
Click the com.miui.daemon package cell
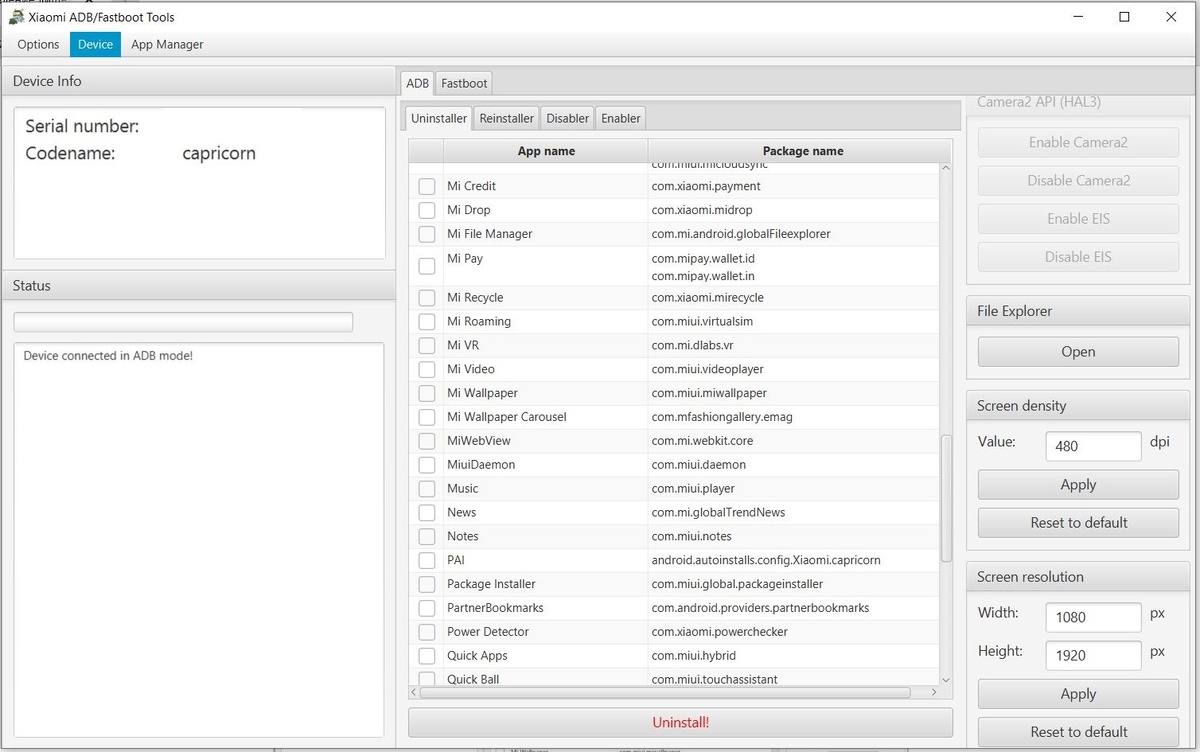795,465
